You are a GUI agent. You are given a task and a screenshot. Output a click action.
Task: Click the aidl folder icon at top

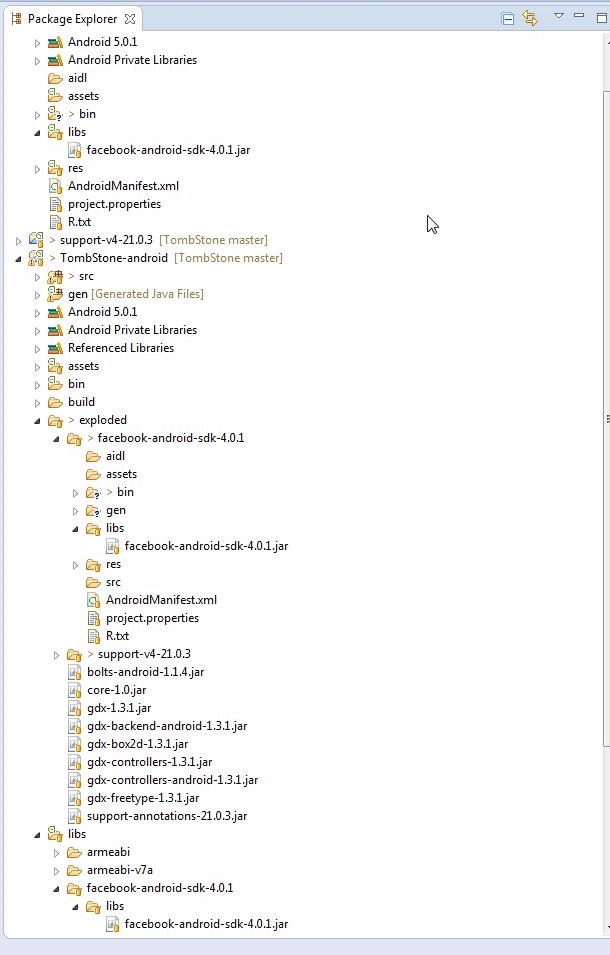click(x=55, y=78)
